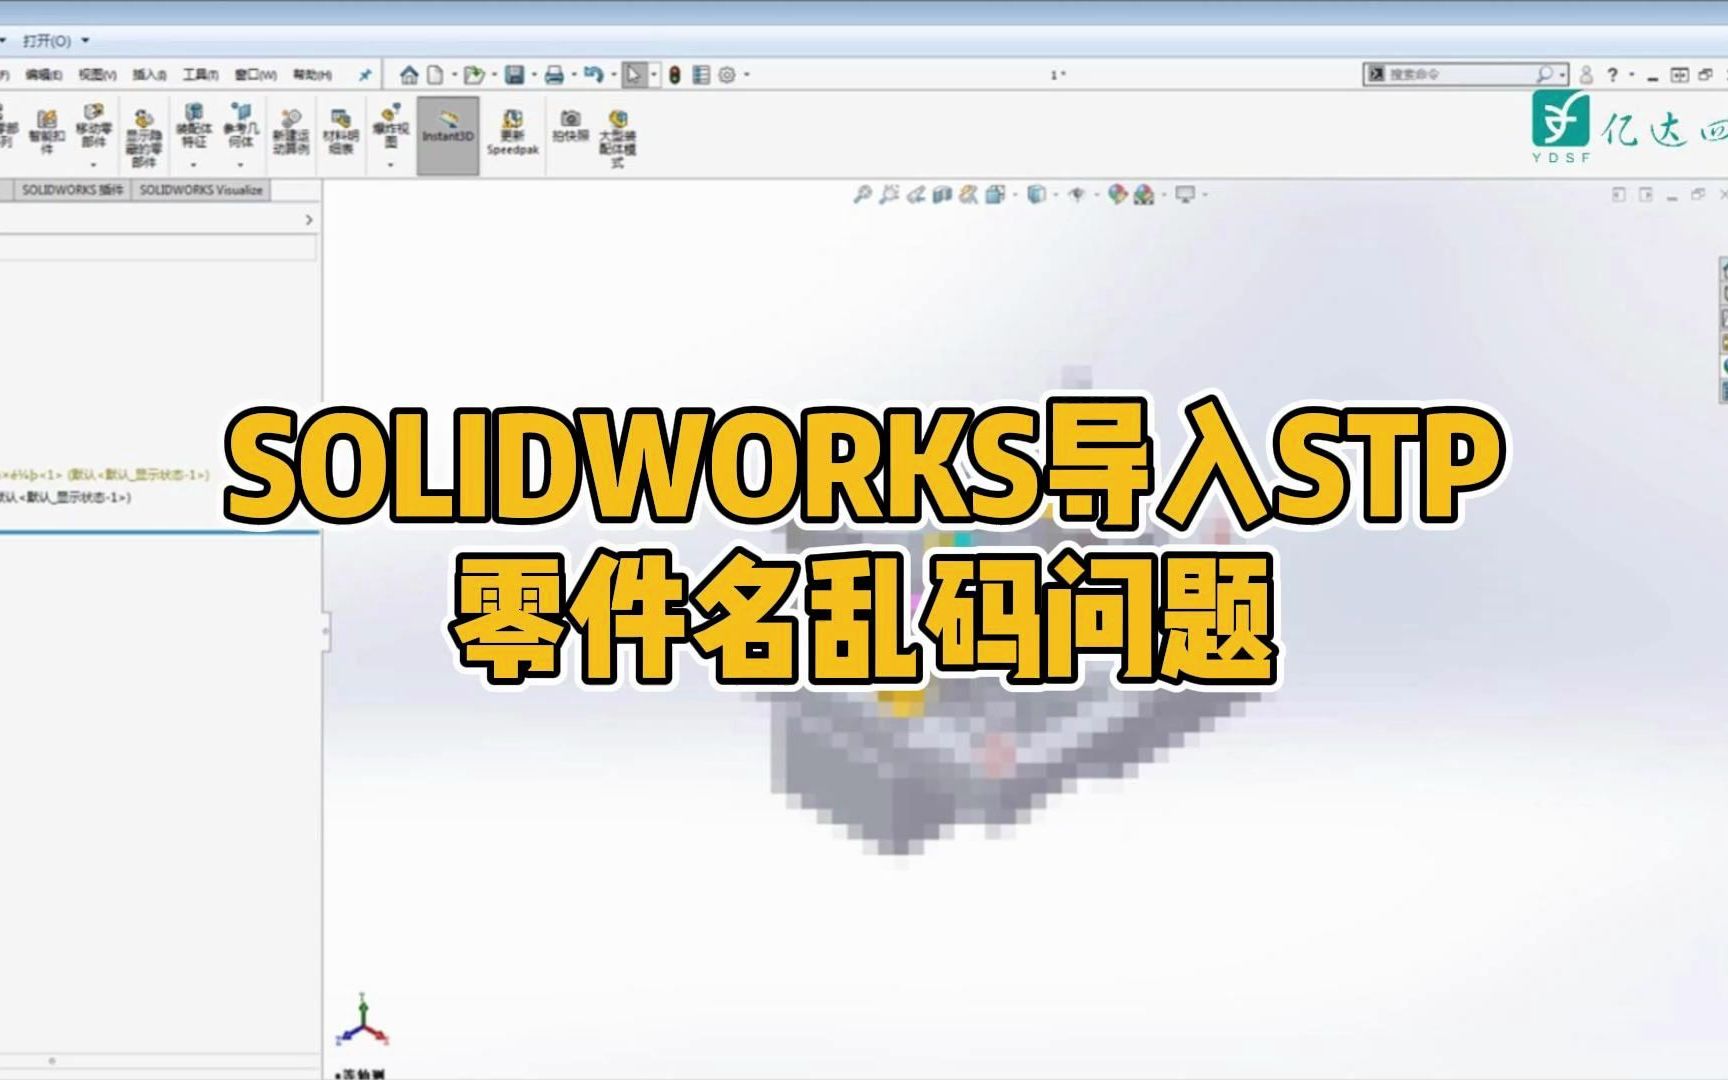
Task: Click the Dynamic Annotation Views icon
Action: click(x=967, y=195)
